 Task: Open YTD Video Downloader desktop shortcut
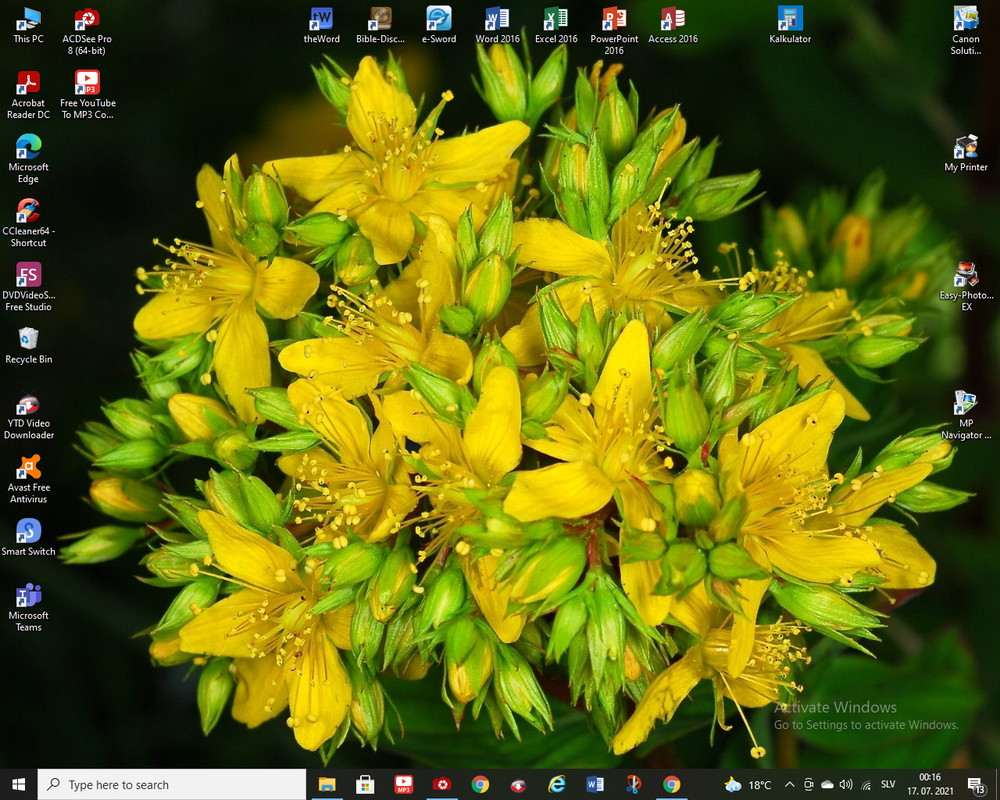pyautogui.click(x=28, y=417)
